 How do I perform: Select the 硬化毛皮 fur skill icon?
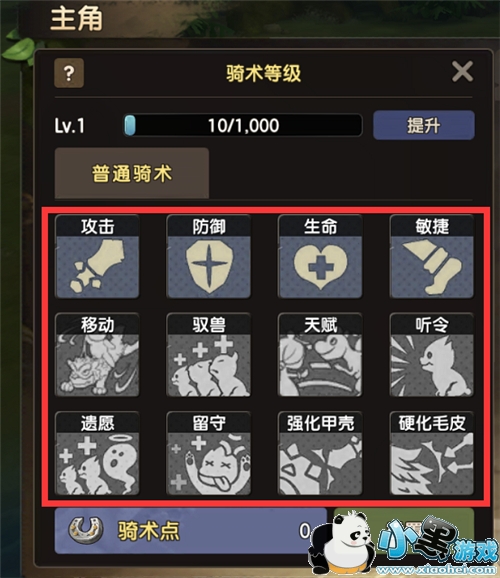tap(432, 453)
